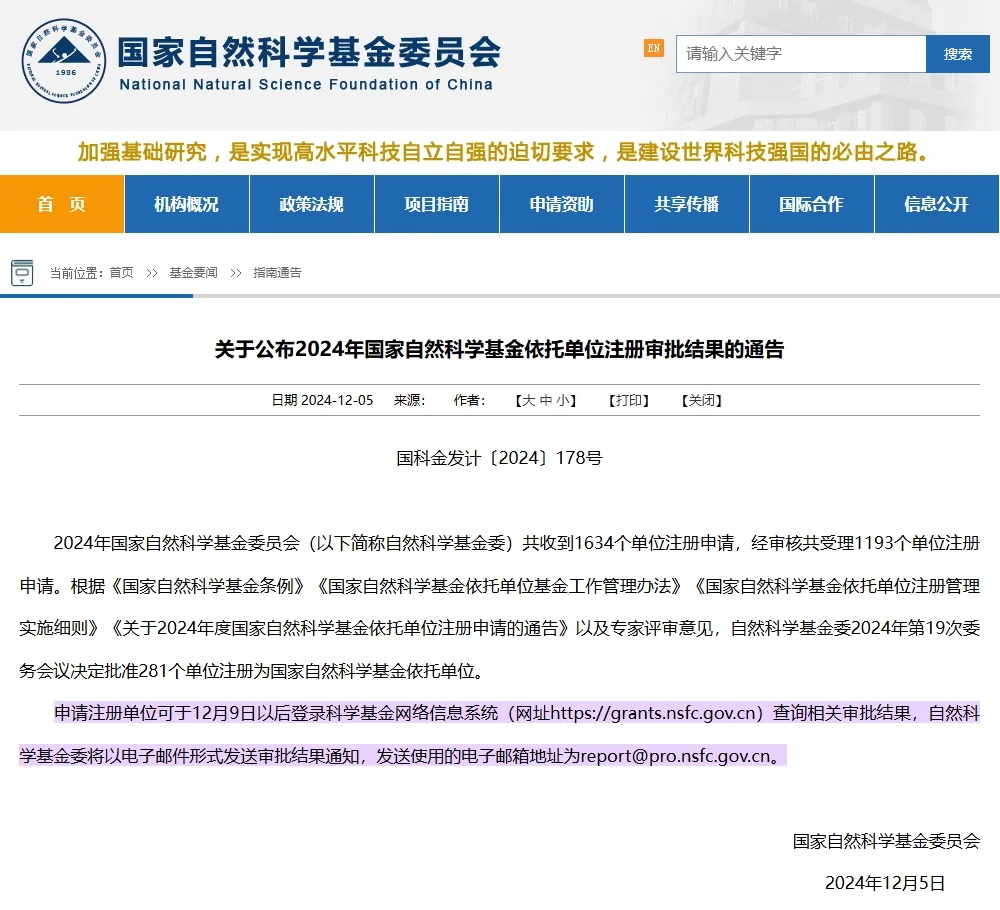Open the 机构概况 menu
1000x910 pixels.
[x=186, y=204]
